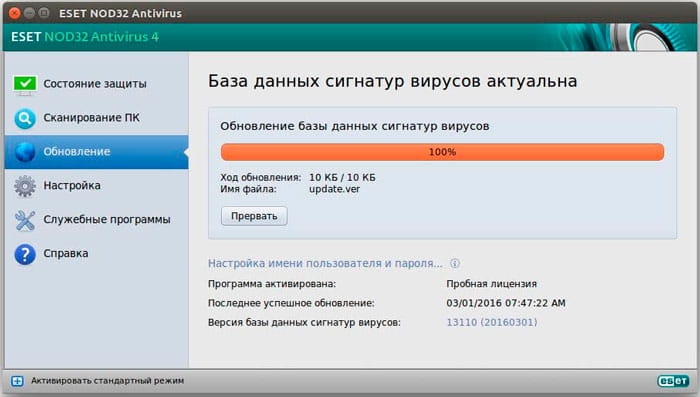Select the Обновление sidebar item

coord(96,152)
